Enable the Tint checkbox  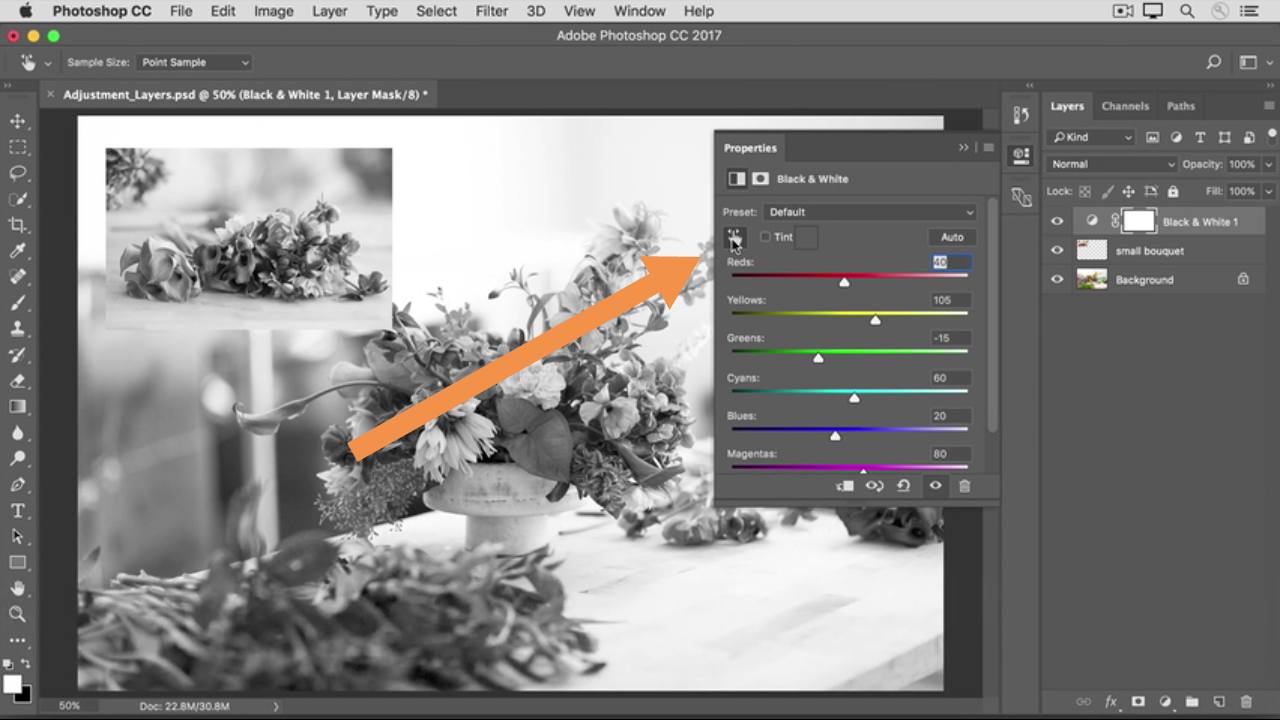tap(765, 237)
